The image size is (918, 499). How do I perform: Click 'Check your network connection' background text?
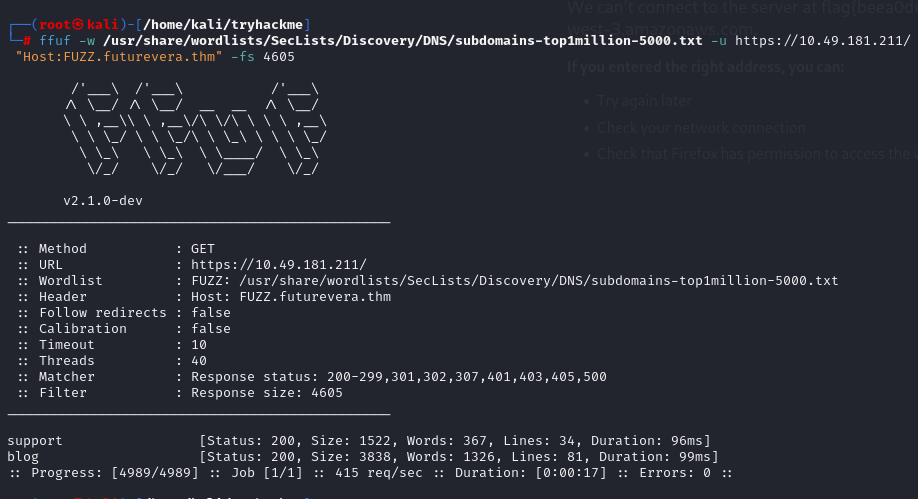tap(701, 128)
